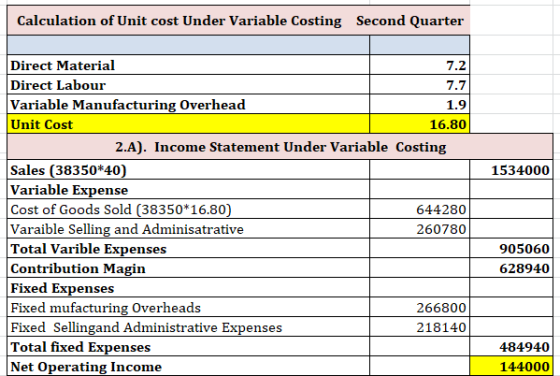
Task: Click the 'Total fixed Expenses' label
Action: (x=188, y=346)
